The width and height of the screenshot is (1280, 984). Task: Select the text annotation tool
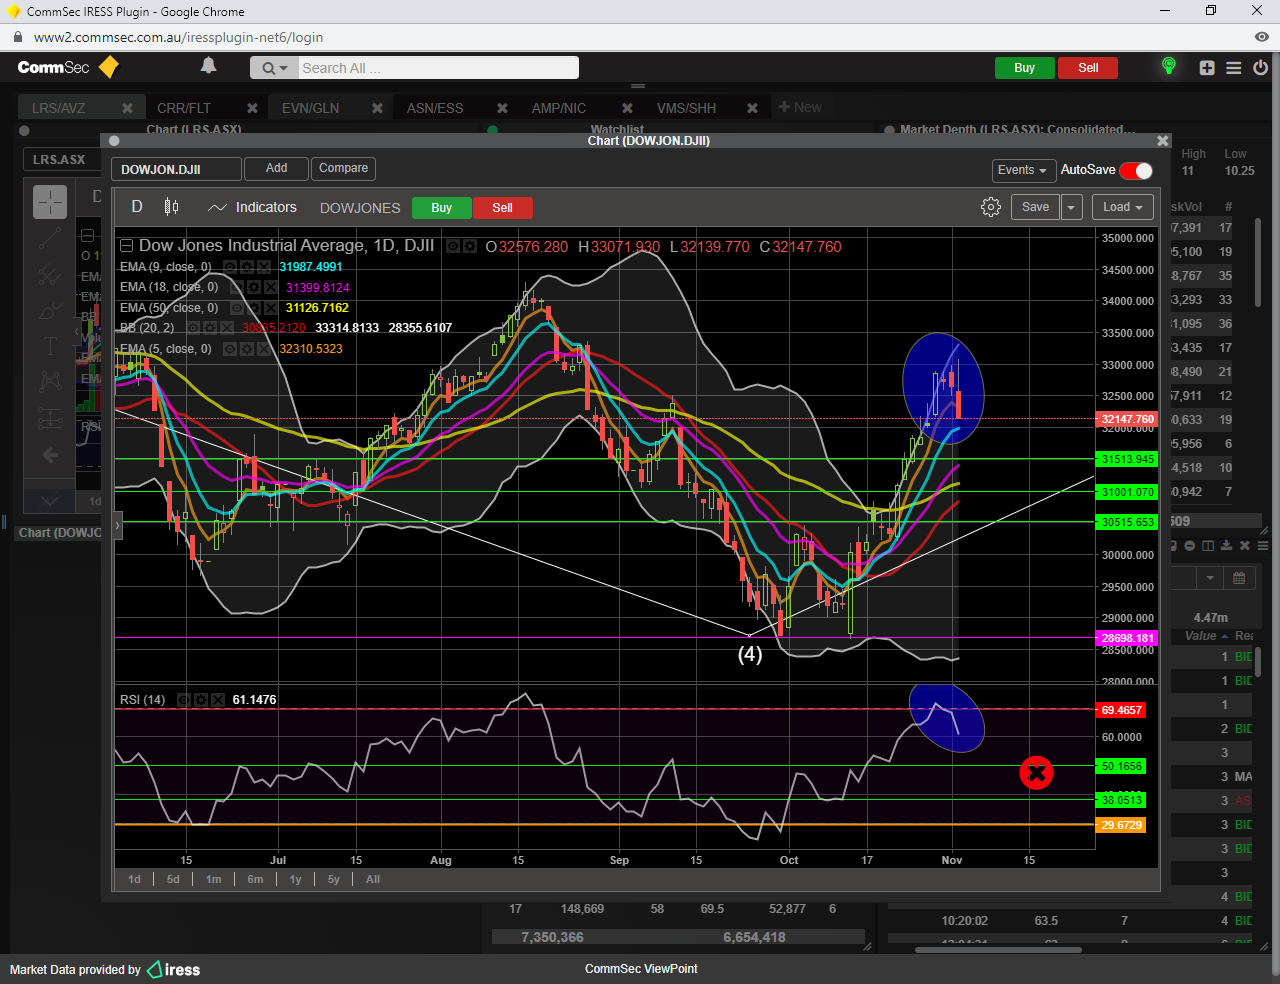pos(50,346)
